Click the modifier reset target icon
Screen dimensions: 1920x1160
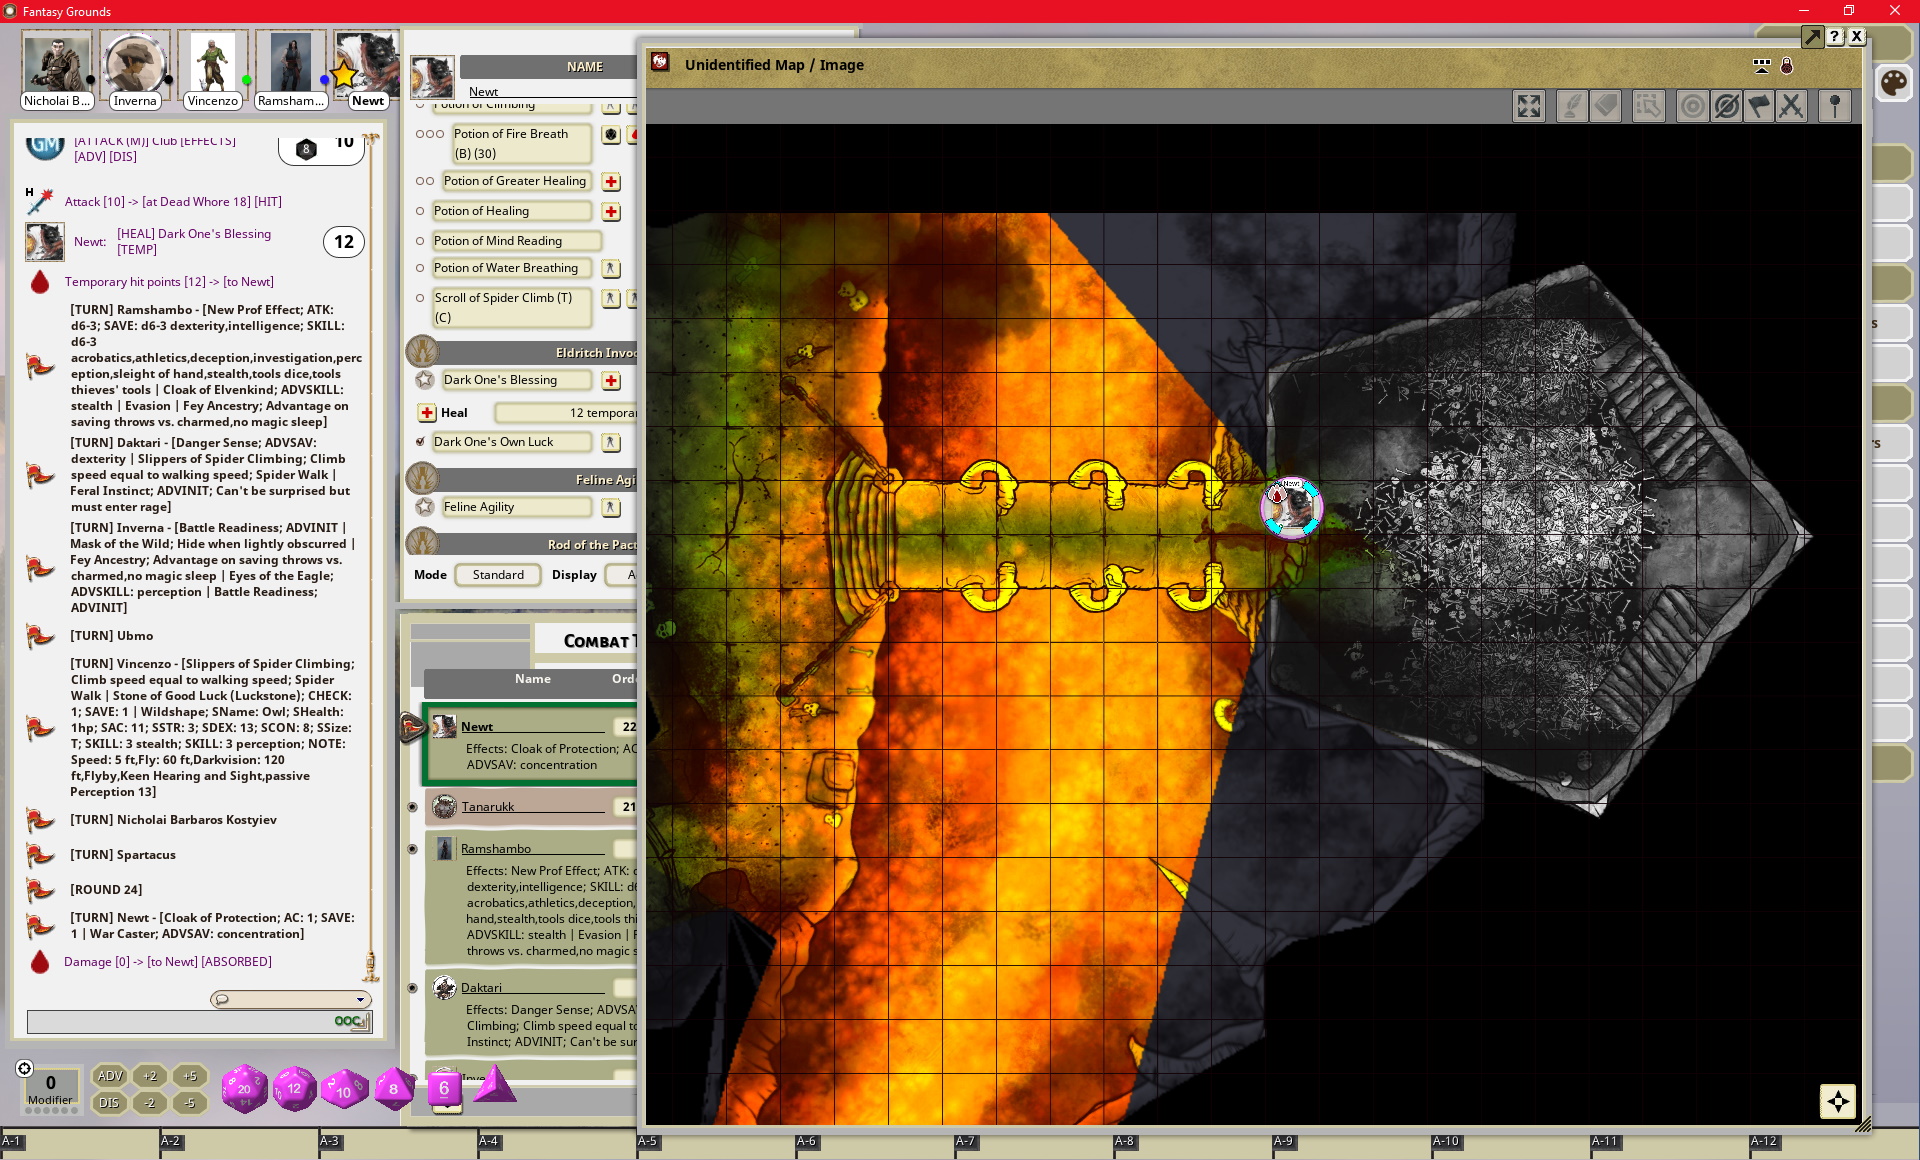tap(25, 1069)
